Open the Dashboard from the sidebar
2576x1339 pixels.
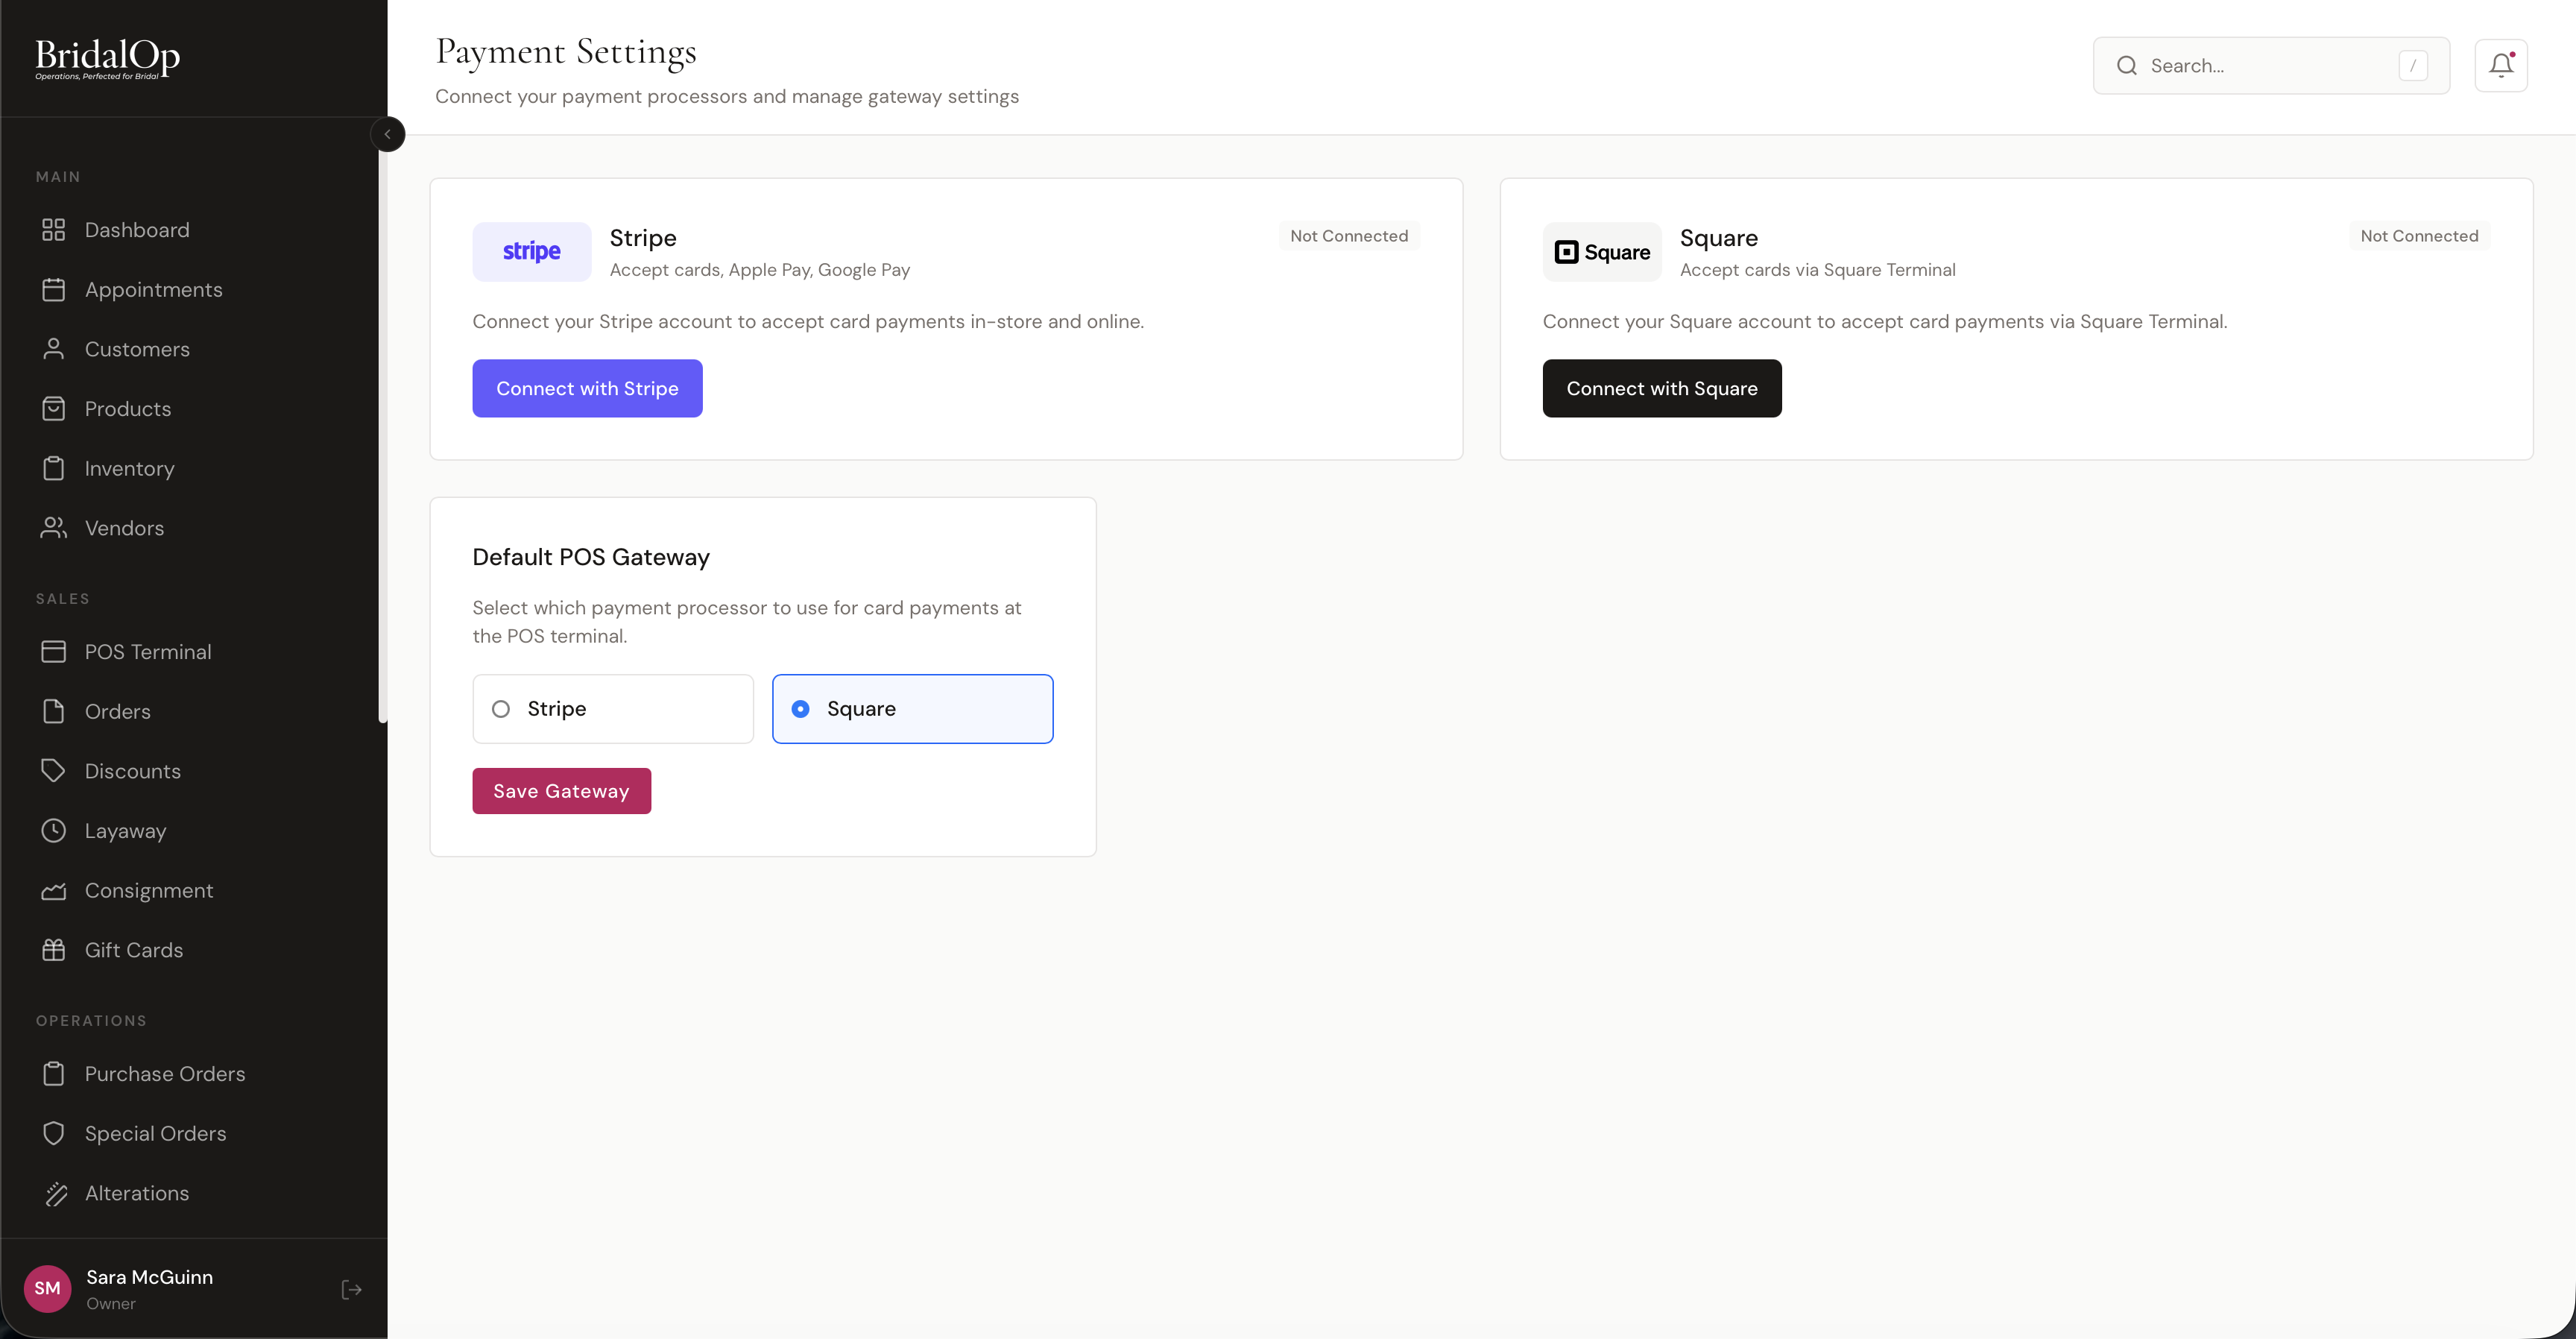click(137, 229)
